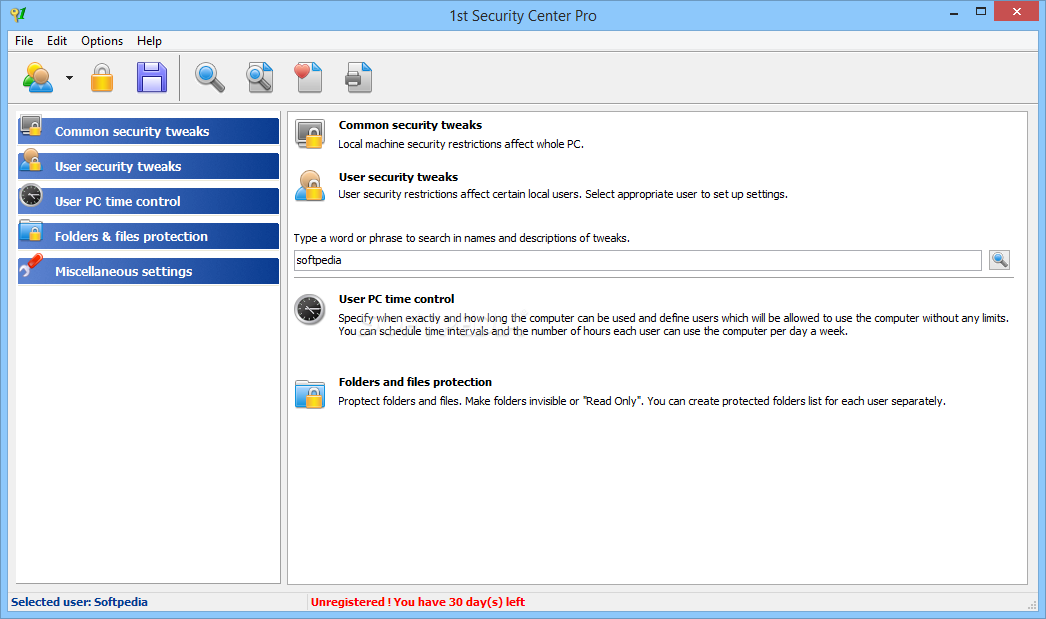Click main panel user lock icon
The width and height of the screenshot is (1046, 619).
pyautogui.click(x=310, y=185)
